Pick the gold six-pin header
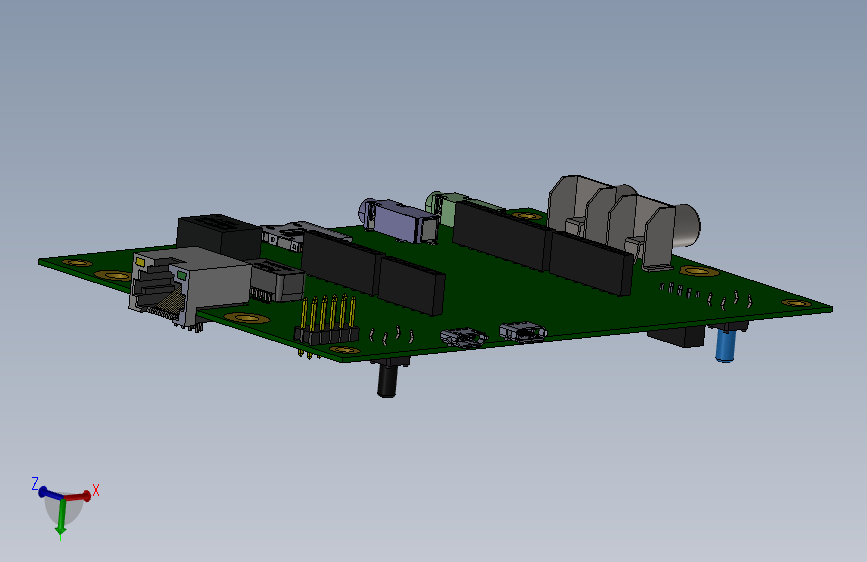The height and width of the screenshot is (562, 867). tap(326, 321)
